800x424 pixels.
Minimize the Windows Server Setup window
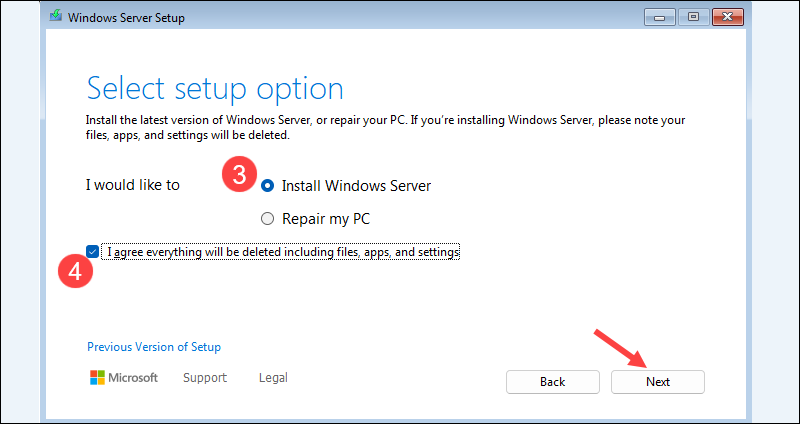(x=661, y=17)
